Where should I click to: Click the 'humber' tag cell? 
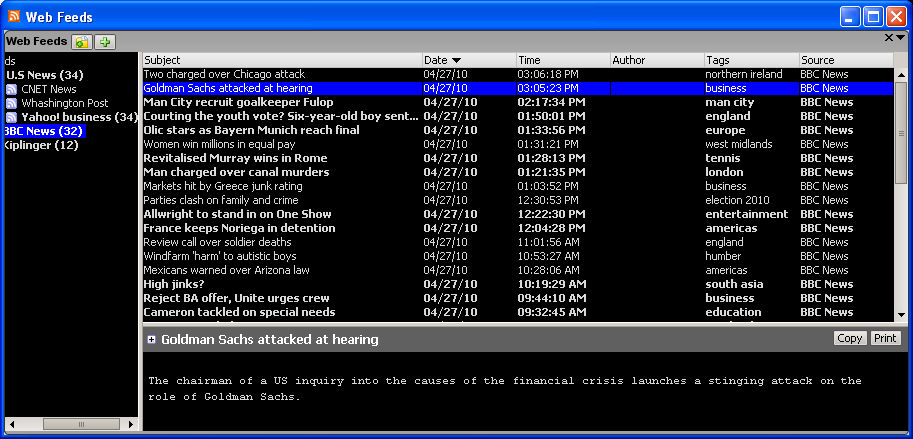tap(723, 256)
